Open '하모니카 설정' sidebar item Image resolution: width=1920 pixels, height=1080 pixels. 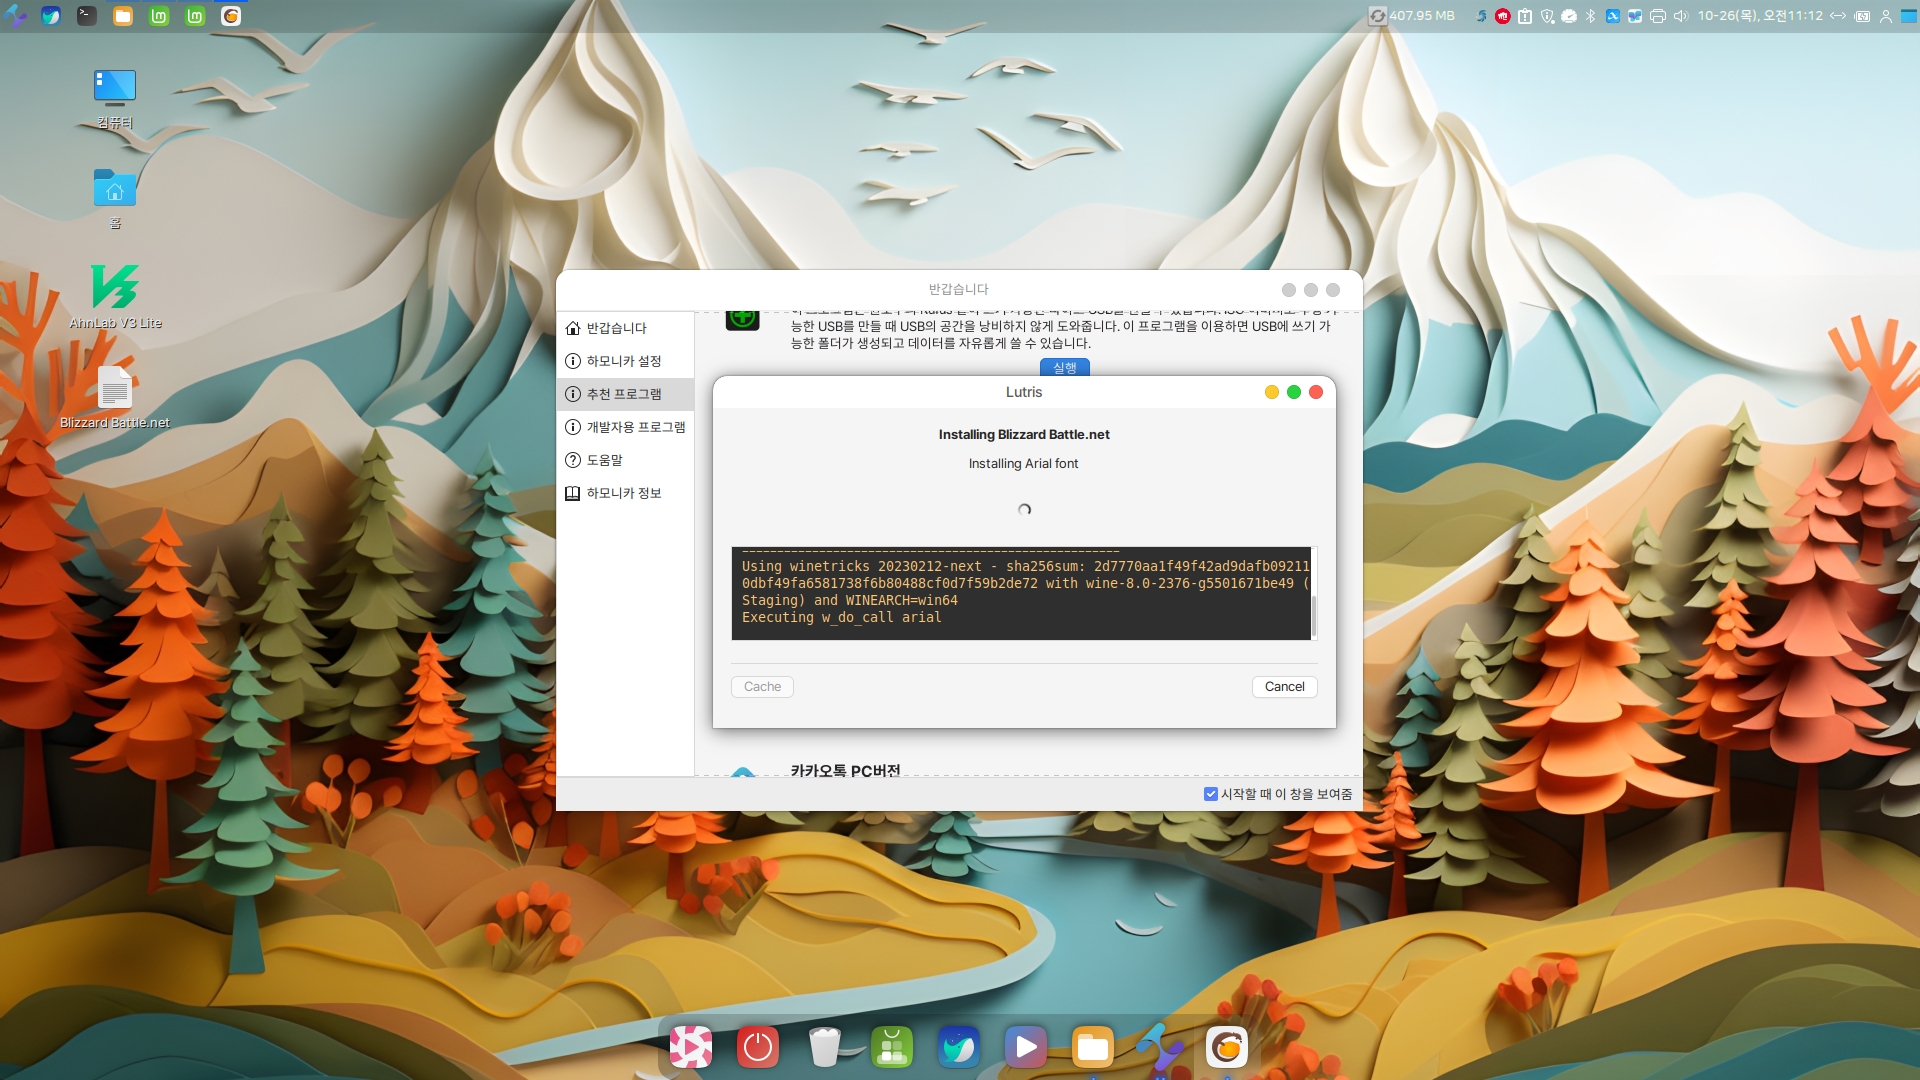pos(624,361)
